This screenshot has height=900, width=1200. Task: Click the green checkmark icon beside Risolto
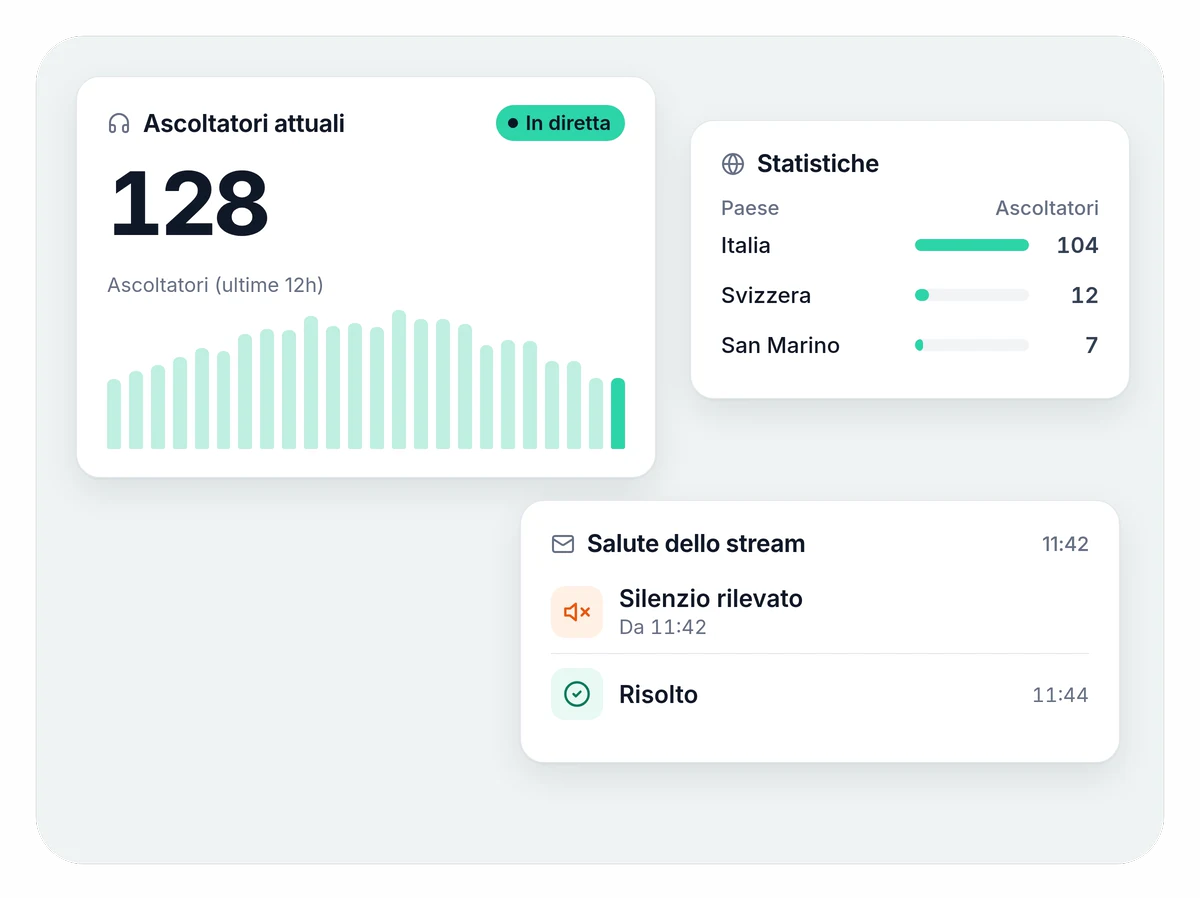click(577, 694)
